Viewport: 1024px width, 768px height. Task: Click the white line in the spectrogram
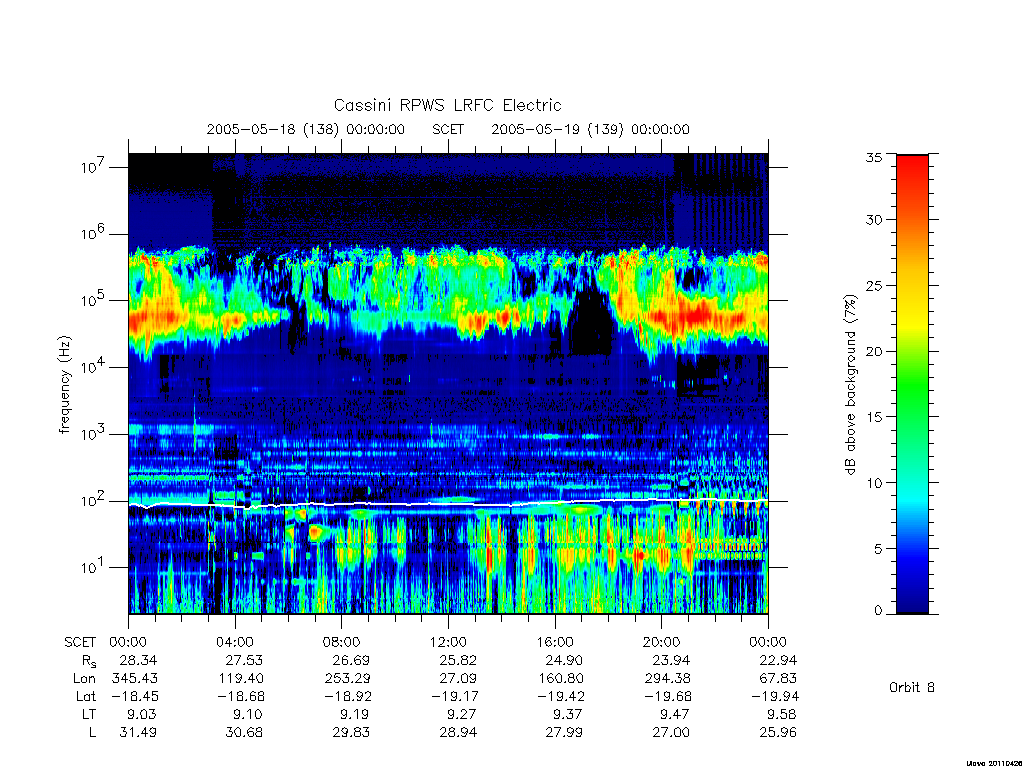coord(448,504)
